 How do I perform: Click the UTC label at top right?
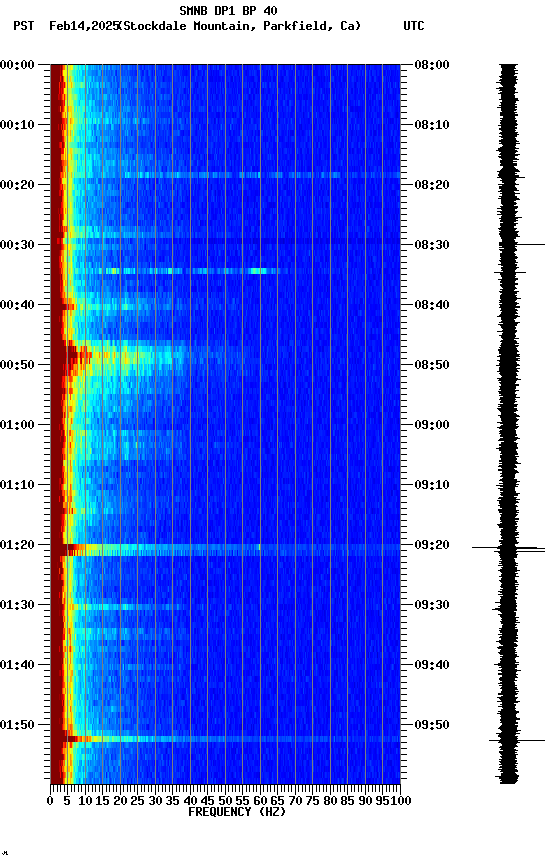(414, 26)
